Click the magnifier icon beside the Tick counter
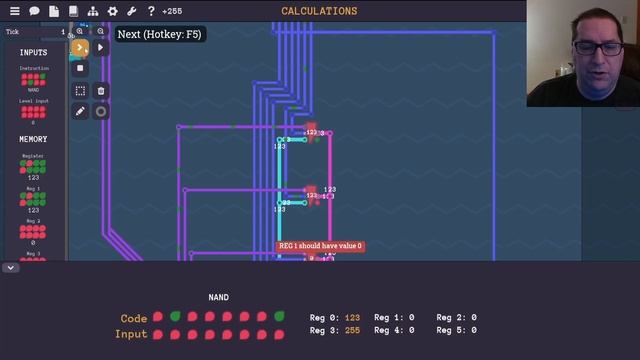The image size is (640, 360). [80, 31]
